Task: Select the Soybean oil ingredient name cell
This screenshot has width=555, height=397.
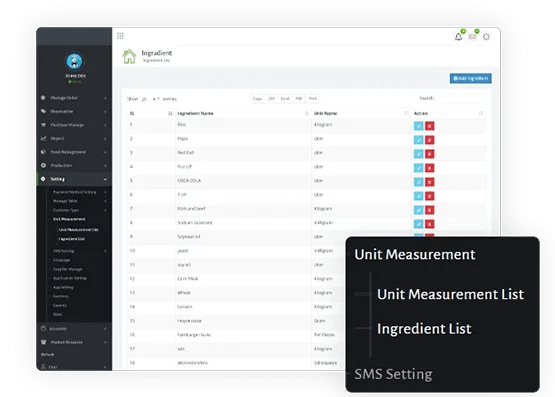Action: [x=189, y=237]
